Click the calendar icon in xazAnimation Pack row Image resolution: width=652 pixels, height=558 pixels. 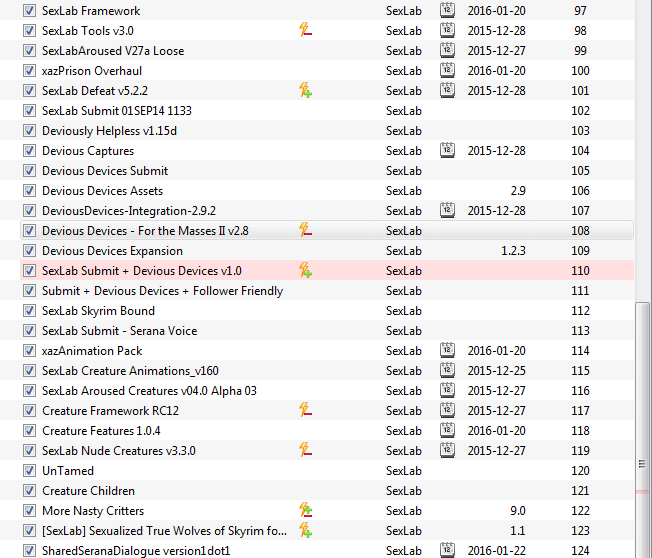(x=447, y=350)
